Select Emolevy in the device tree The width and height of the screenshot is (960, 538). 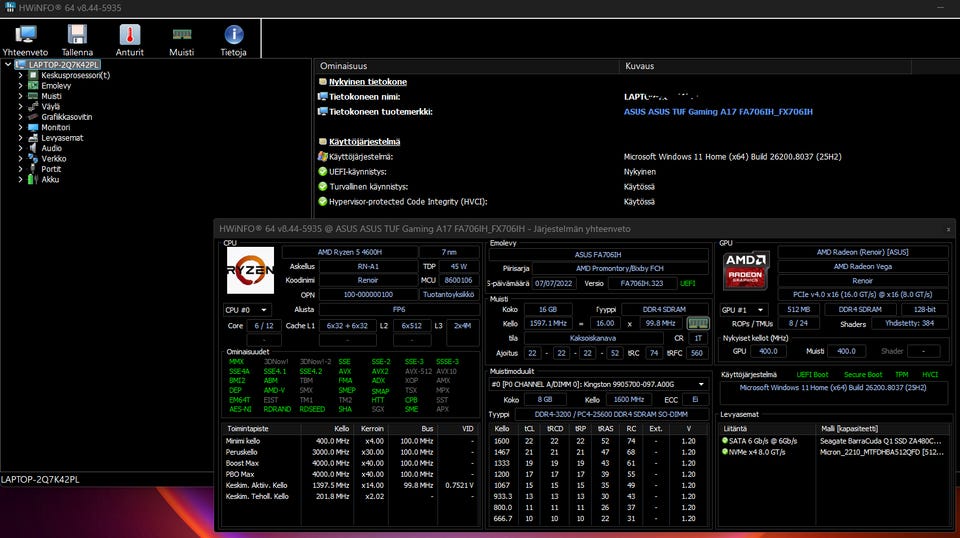tap(56, 86)
